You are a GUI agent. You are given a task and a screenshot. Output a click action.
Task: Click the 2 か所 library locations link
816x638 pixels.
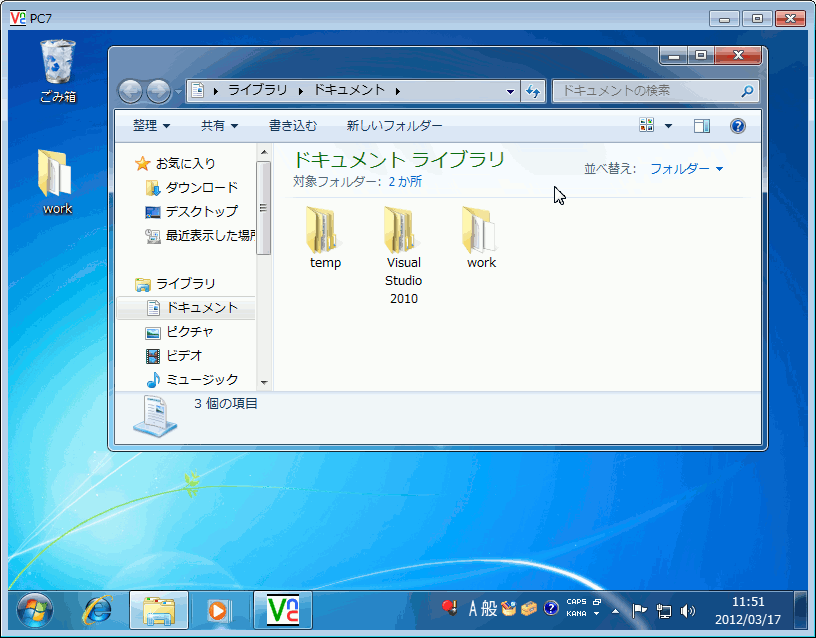(x=404, y=182)
